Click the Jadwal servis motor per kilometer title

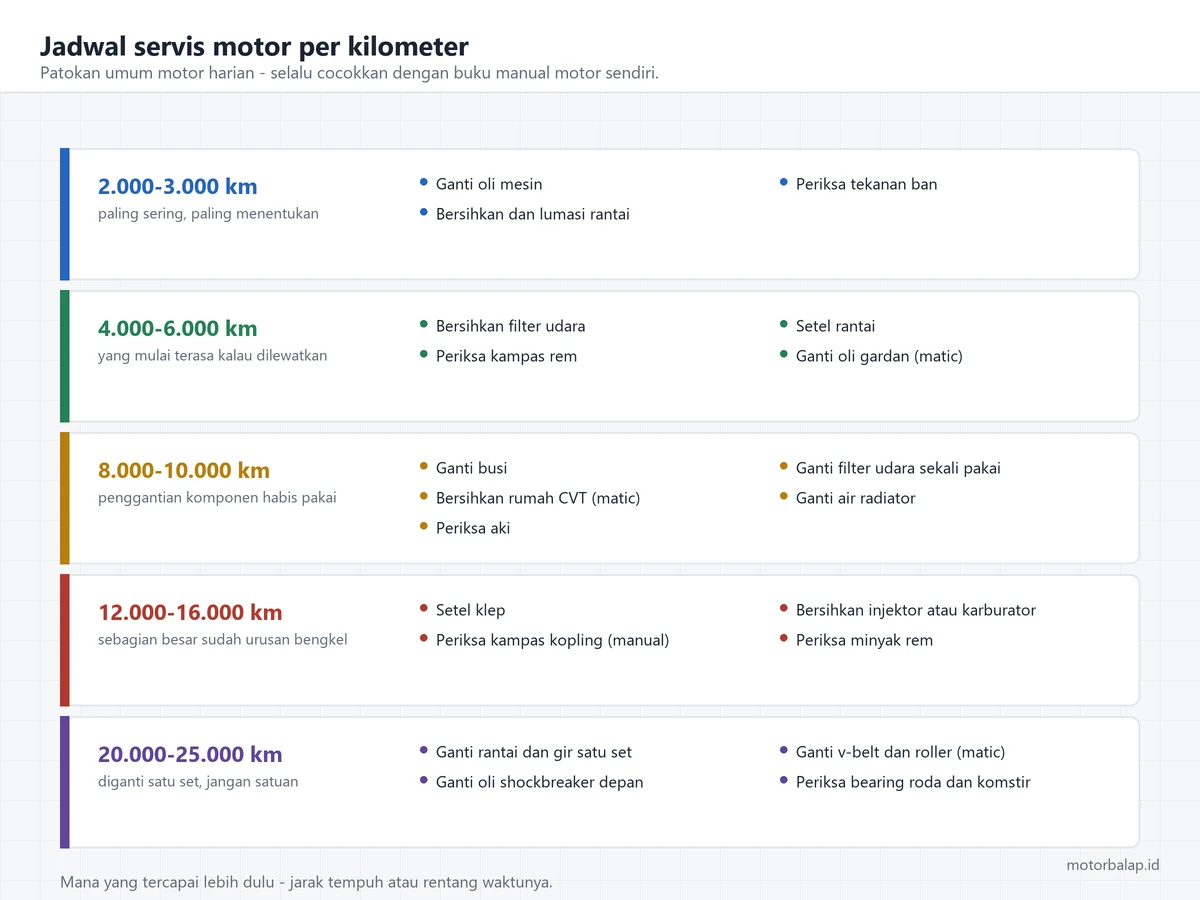tap(254, 46)
